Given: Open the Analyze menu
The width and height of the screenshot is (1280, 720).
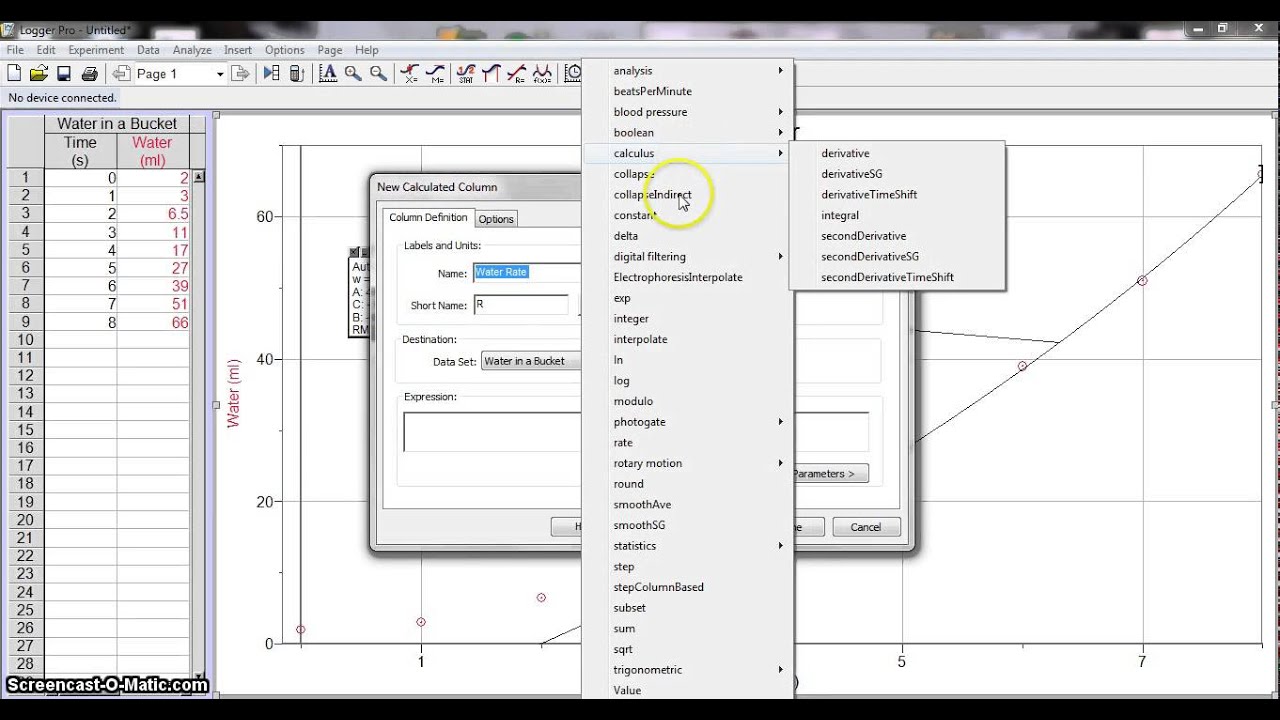Looking at the screenshot, I should coord(192,50).
